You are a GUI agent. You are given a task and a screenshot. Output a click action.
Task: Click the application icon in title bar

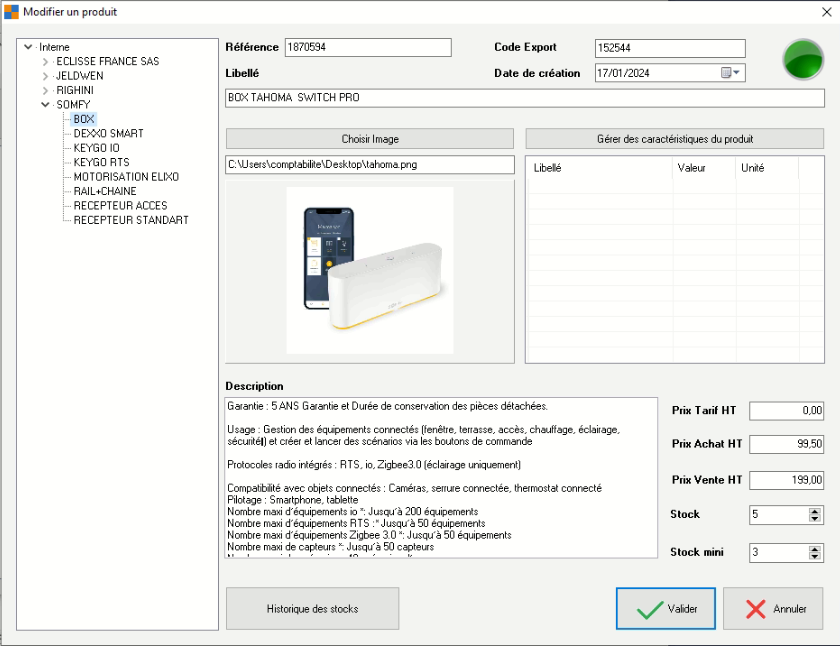tap(11, 12)
